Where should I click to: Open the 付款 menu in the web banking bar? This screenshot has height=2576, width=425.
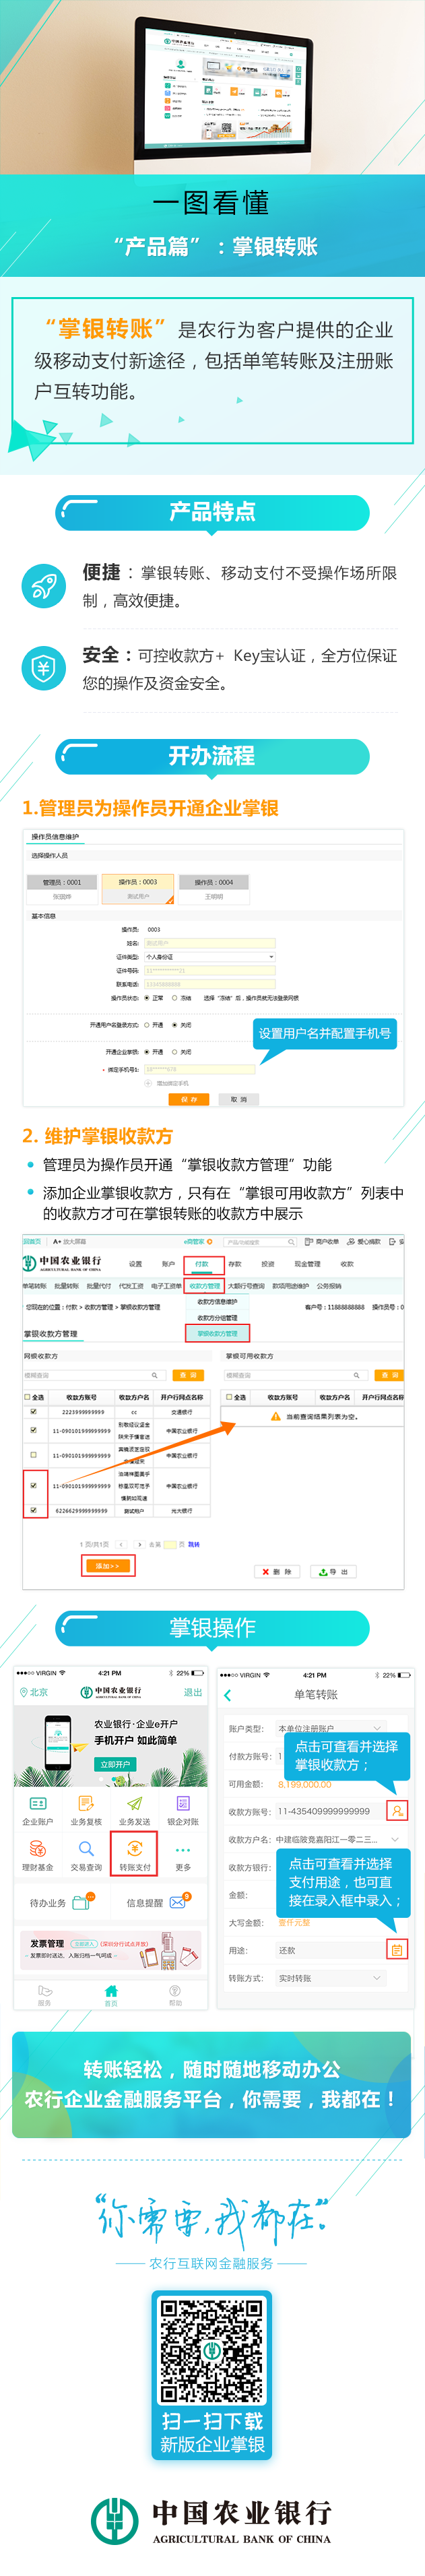pyautogui.click(x=202, y=1264)
